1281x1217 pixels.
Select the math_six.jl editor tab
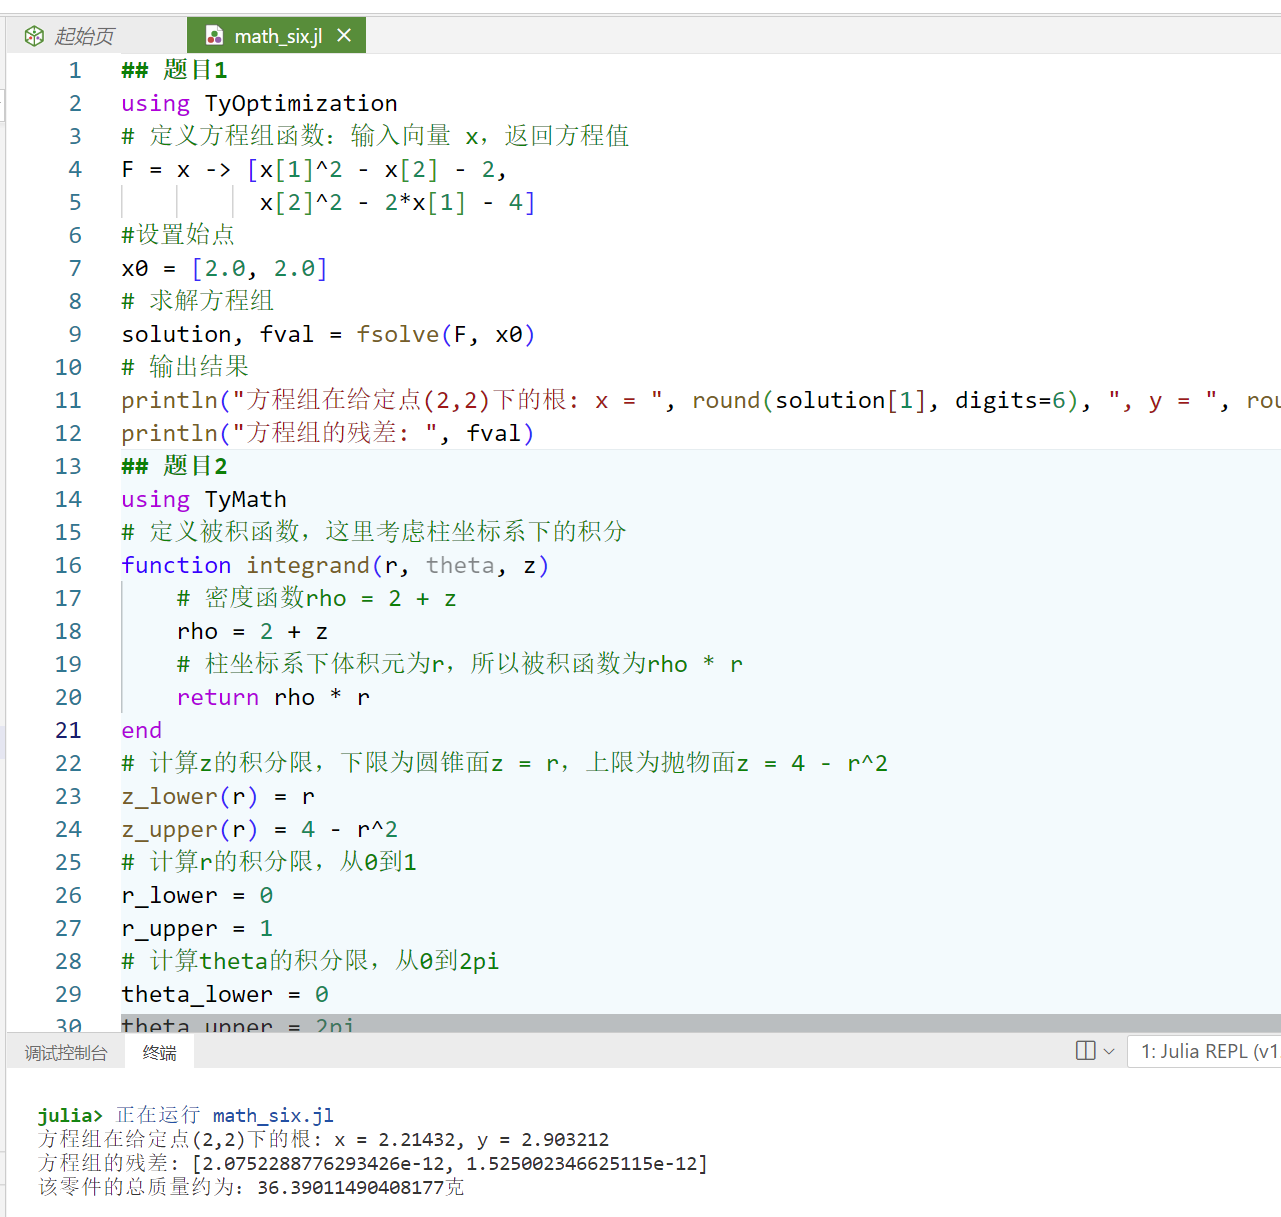277,36
